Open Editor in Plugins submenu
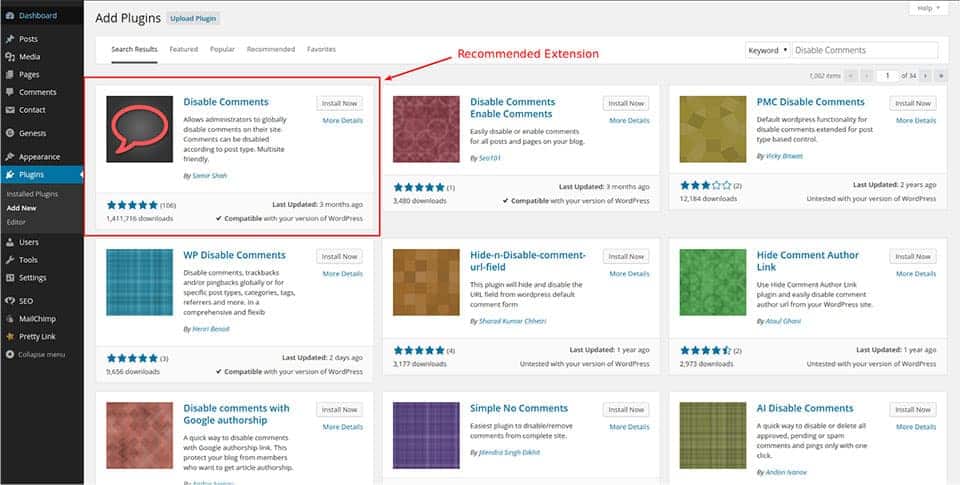Screen dimensions: 960x485 pos(17,222)
